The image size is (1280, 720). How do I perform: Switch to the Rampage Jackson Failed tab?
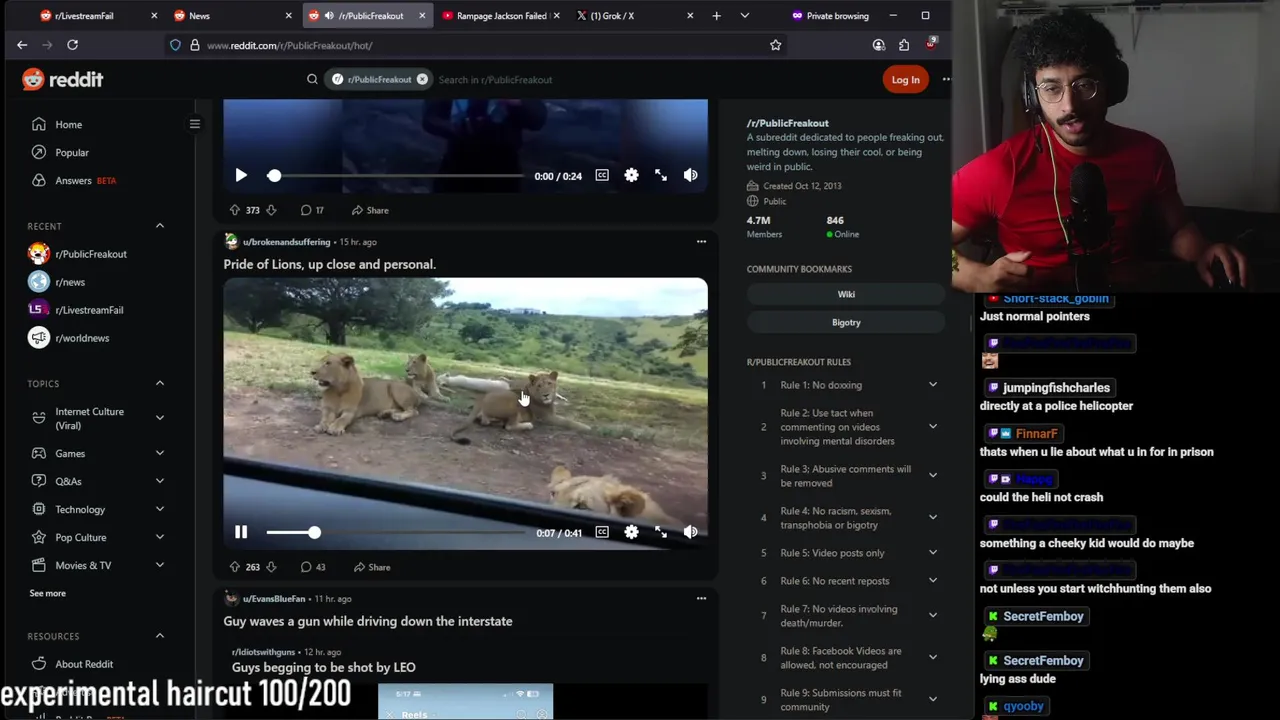[x=499, y=16]
